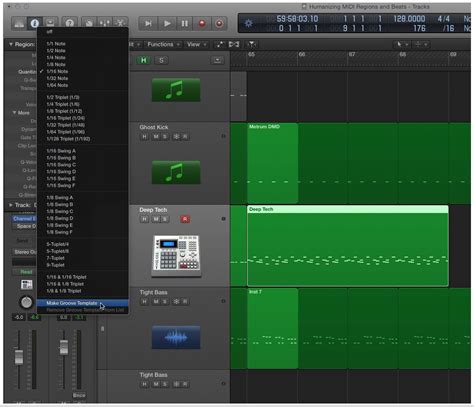
Task: Open the Editors scissors button
Action: tap(120, 23)
